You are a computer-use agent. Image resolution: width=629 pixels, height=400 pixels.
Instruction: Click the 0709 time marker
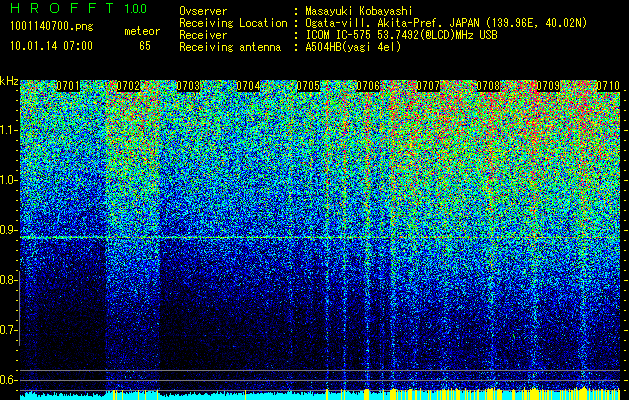click(548, 86)
